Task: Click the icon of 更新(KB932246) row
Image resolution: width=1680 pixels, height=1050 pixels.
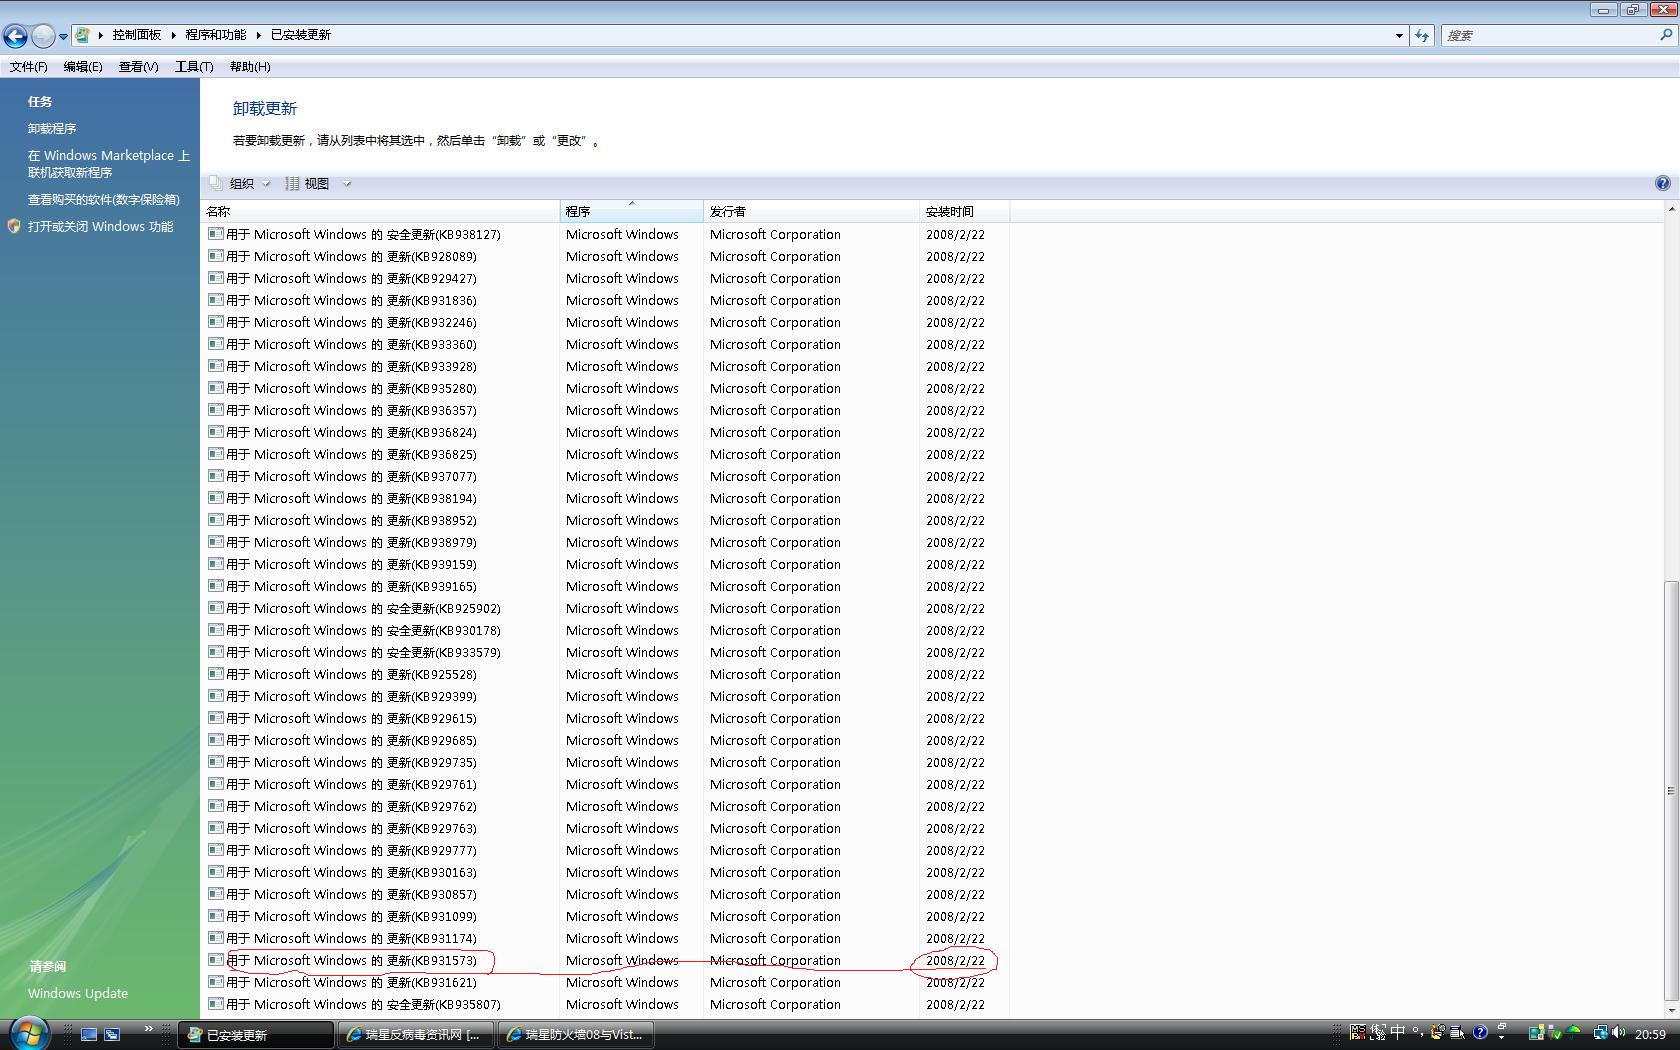Action: [216, 322]
